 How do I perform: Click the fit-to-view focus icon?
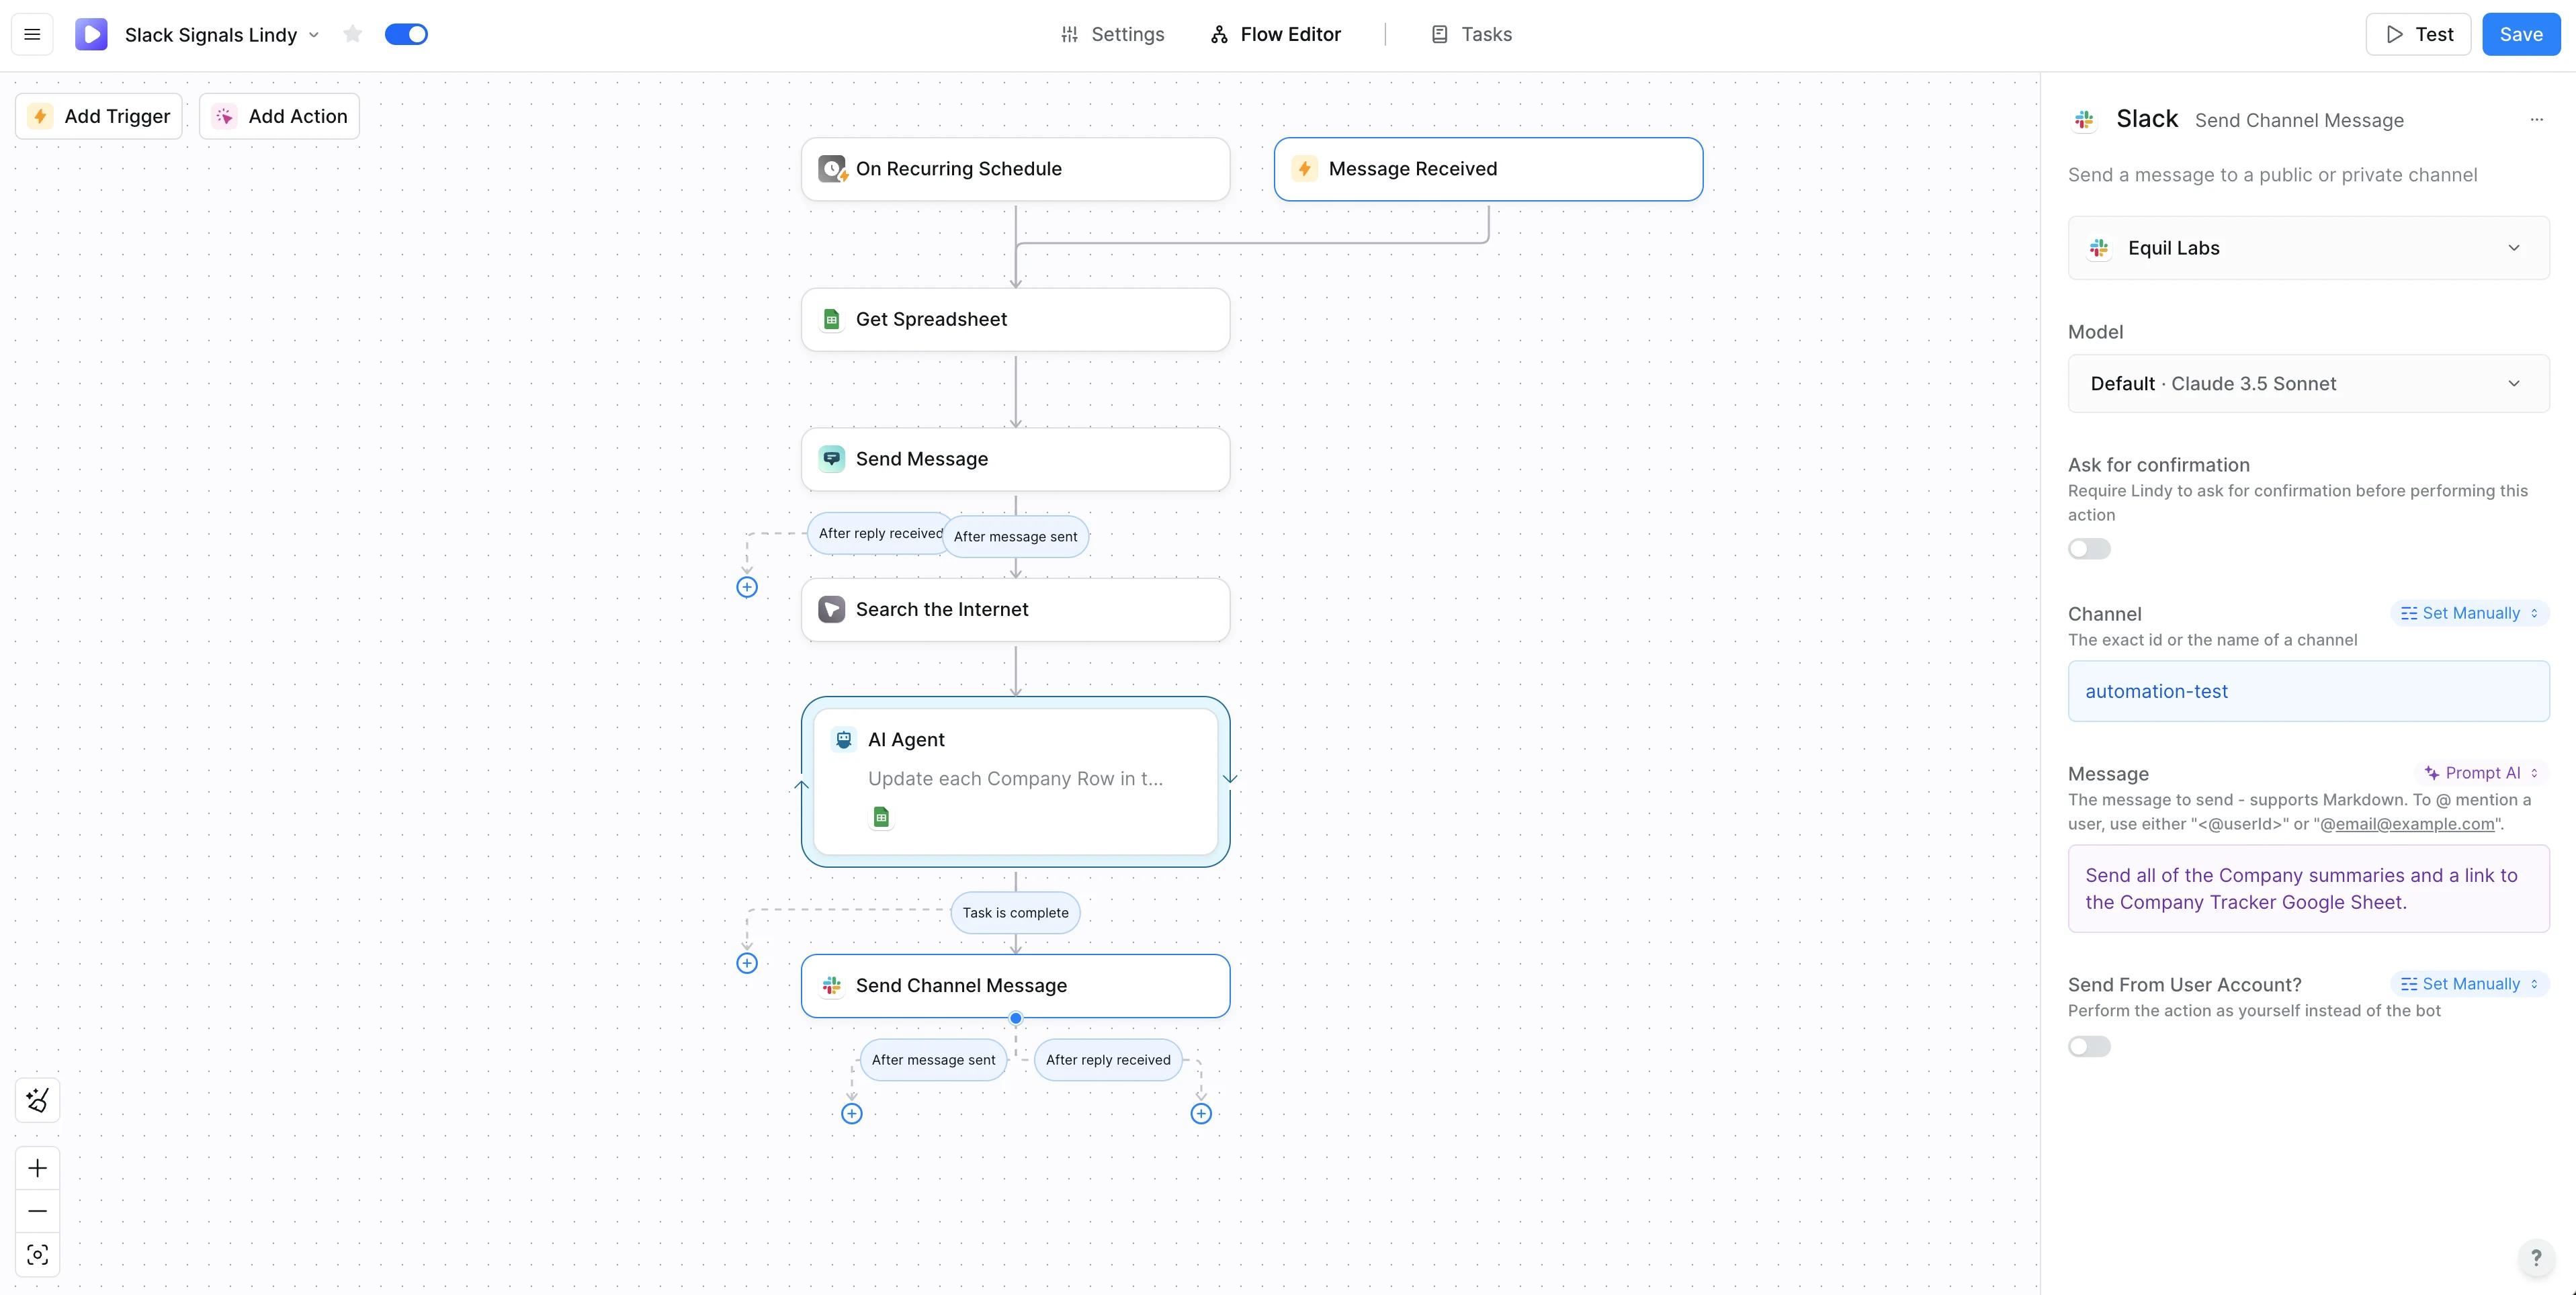click(38, 1255)
